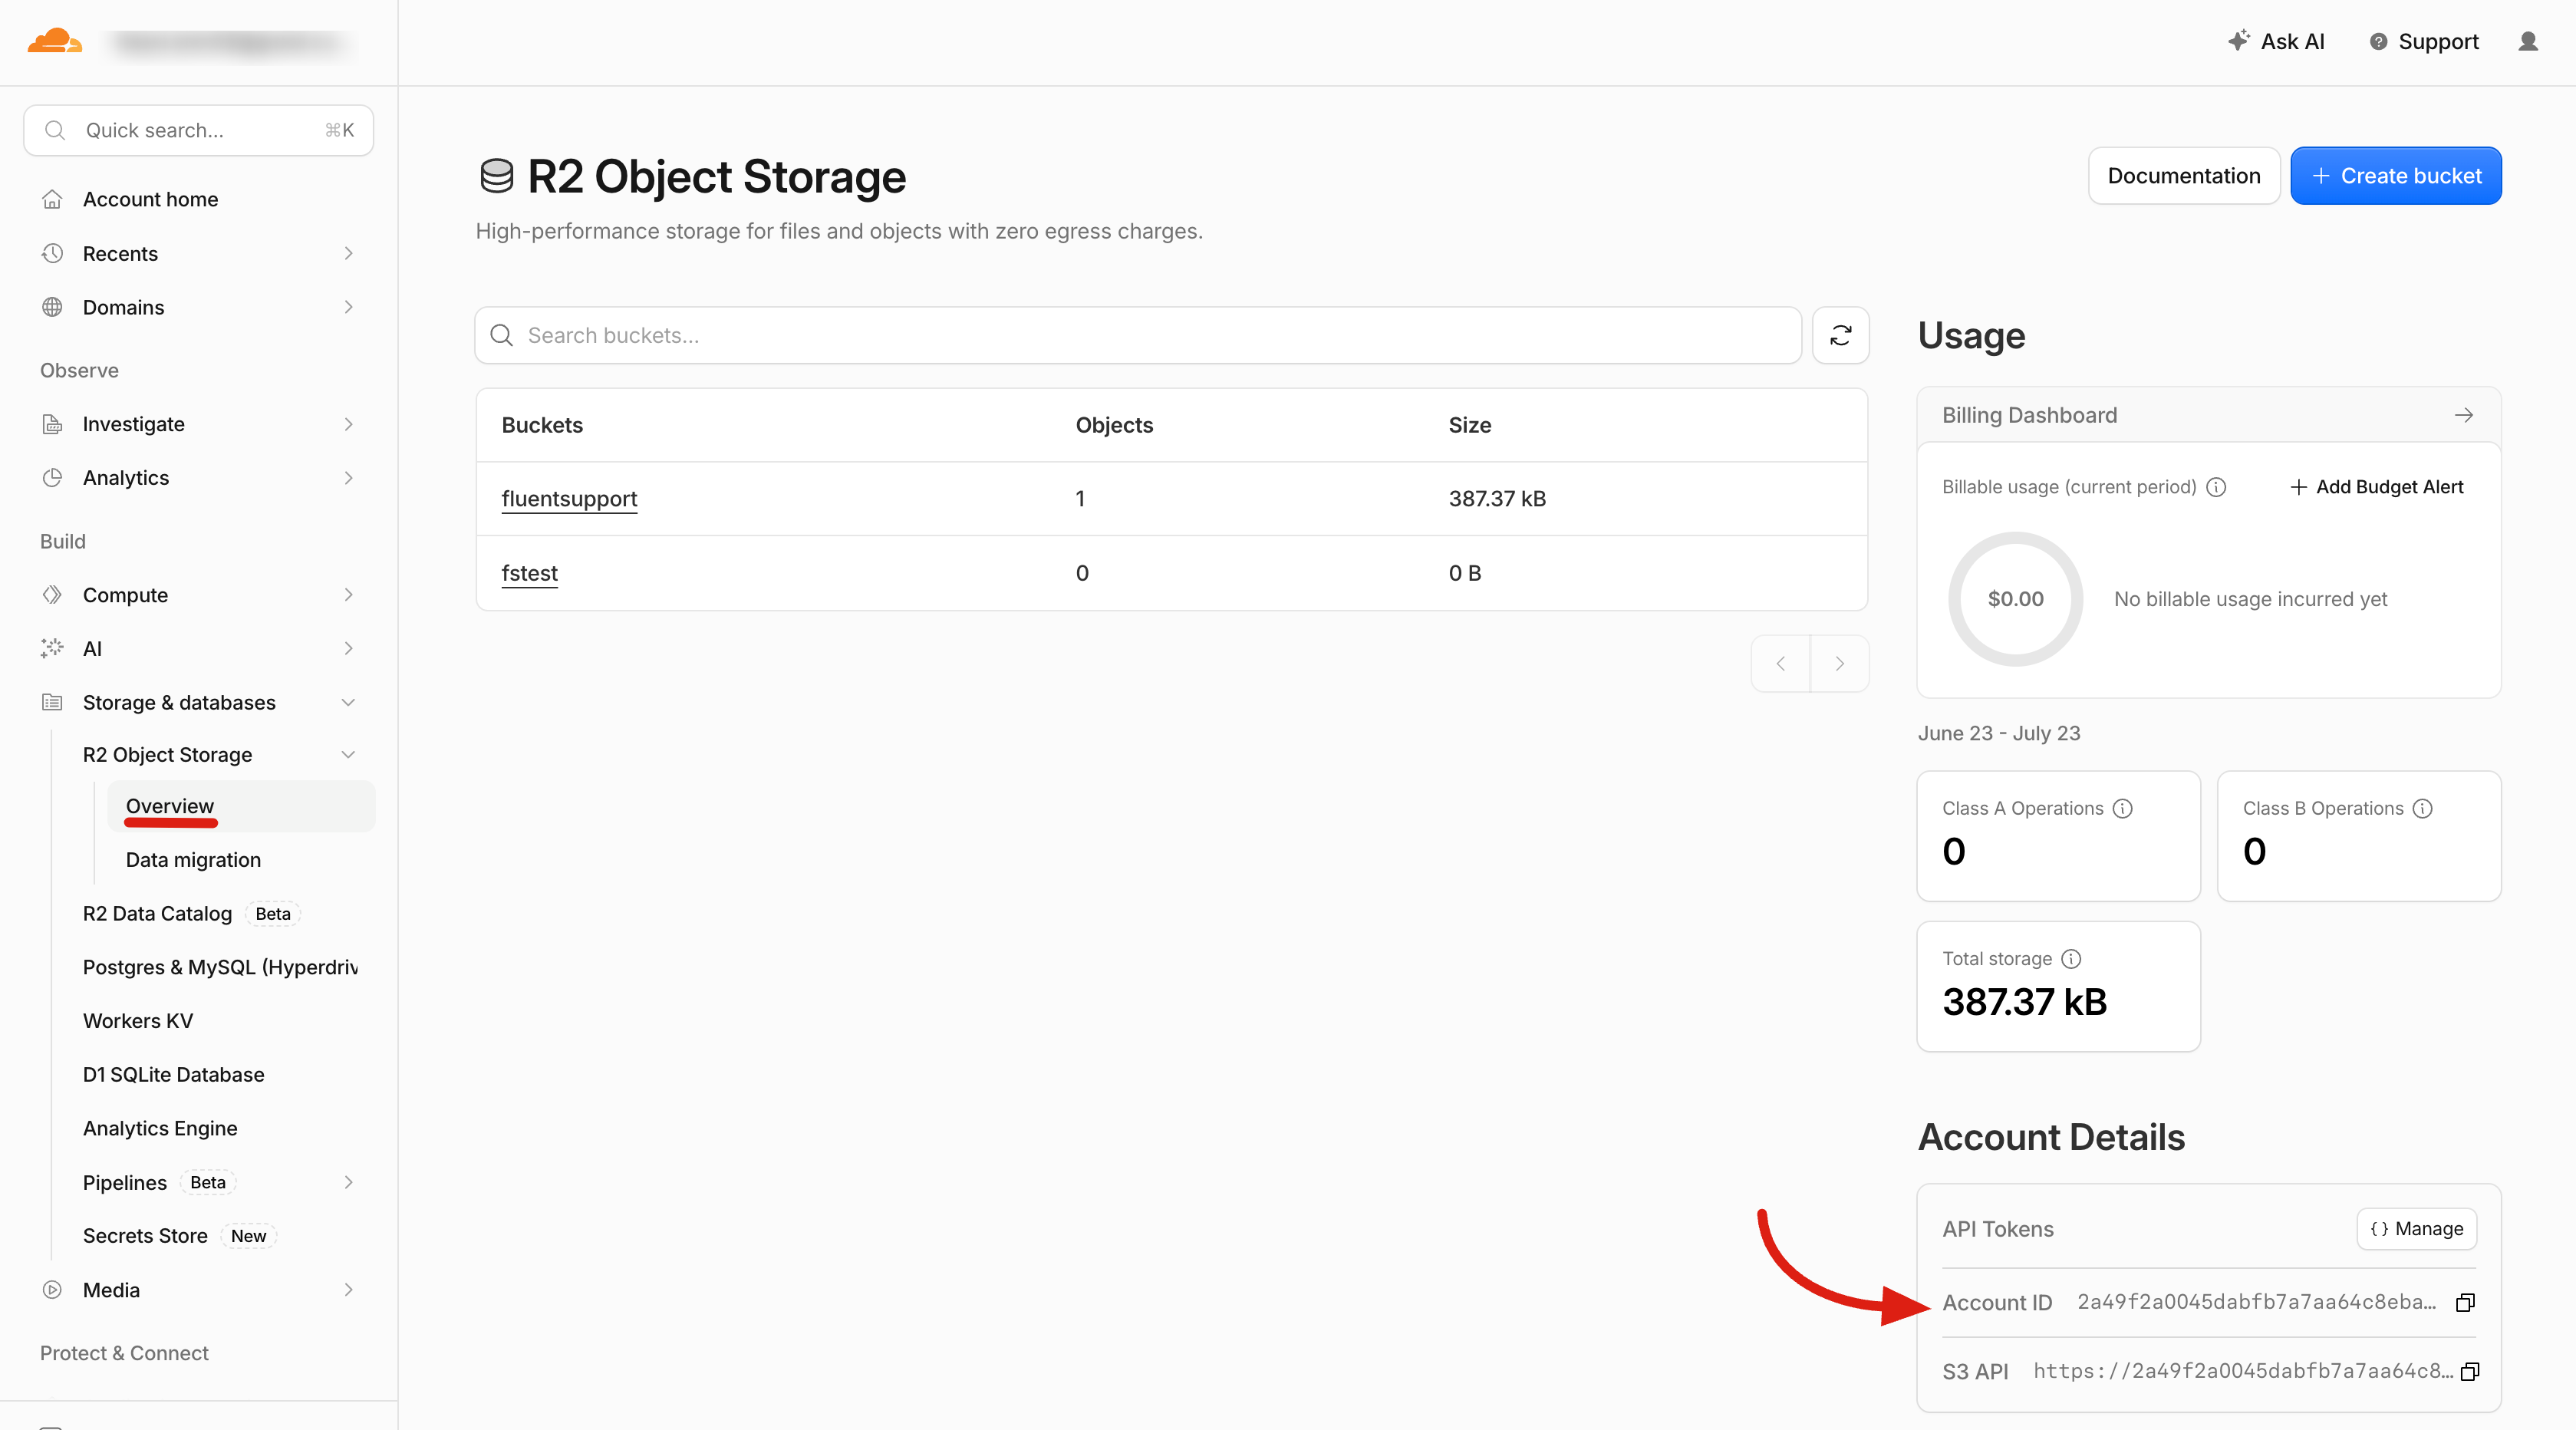Open Account home in sidebar
The image size is (2576, 1430).
click(x=150, y=199)
